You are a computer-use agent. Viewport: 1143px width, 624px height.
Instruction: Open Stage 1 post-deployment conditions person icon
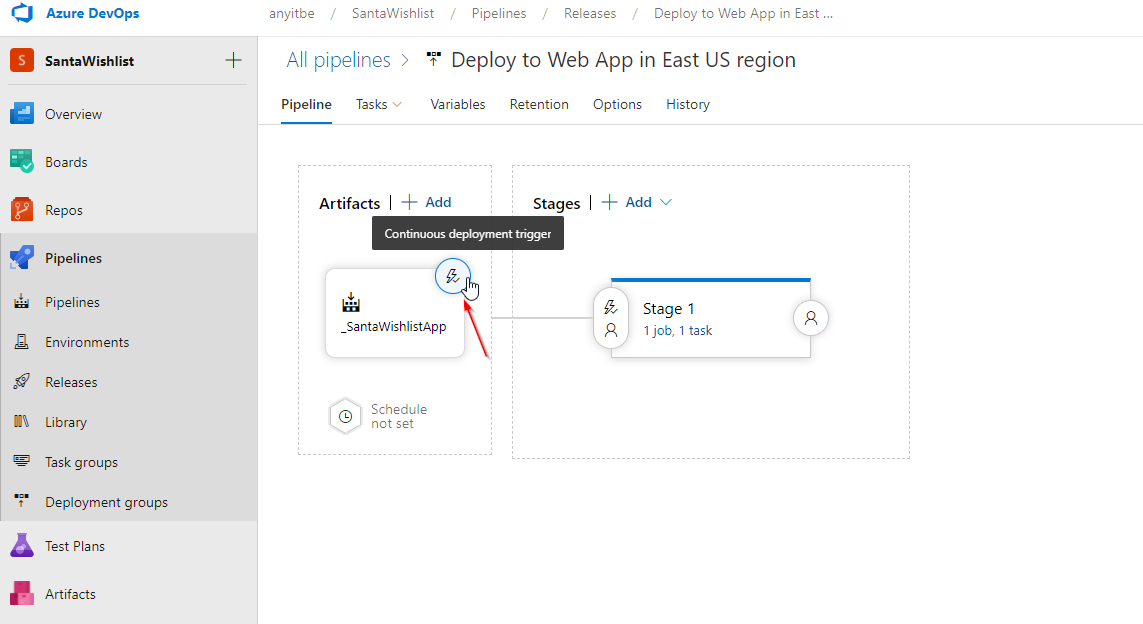(x=811, y=319)
